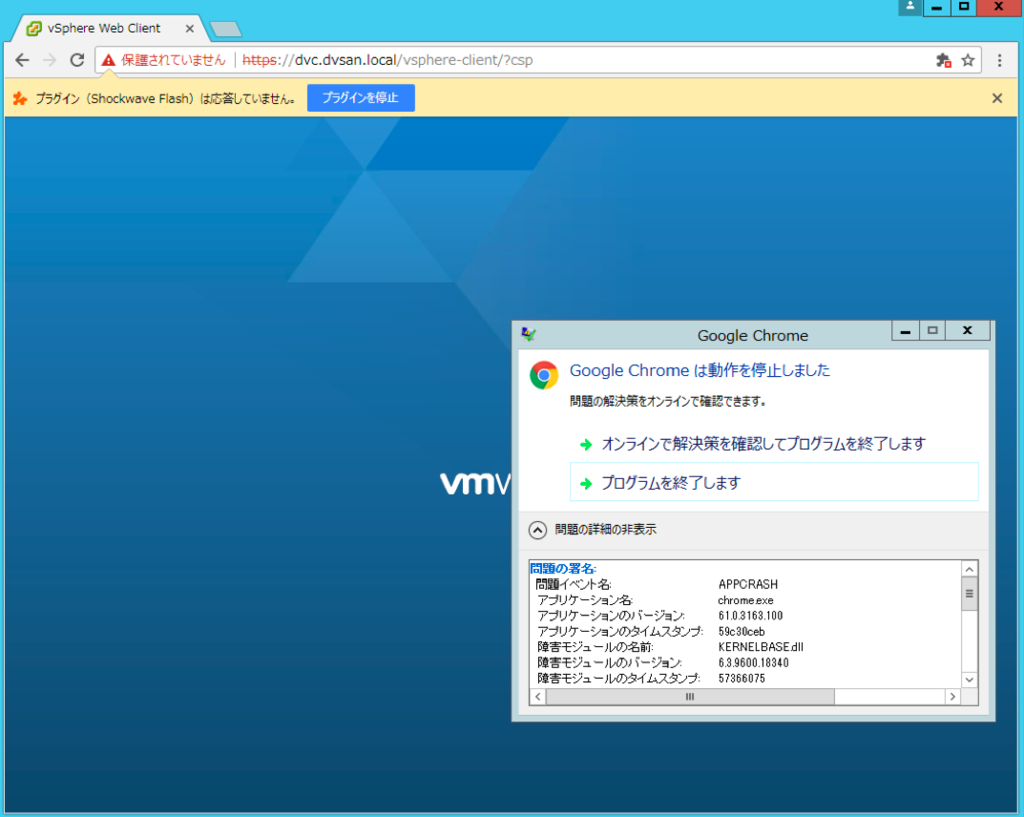The height and width of the screenshot is (817, 1024).
Task: Collapse 問題の詳細の非表示 details section
Action: coord(592,530)
